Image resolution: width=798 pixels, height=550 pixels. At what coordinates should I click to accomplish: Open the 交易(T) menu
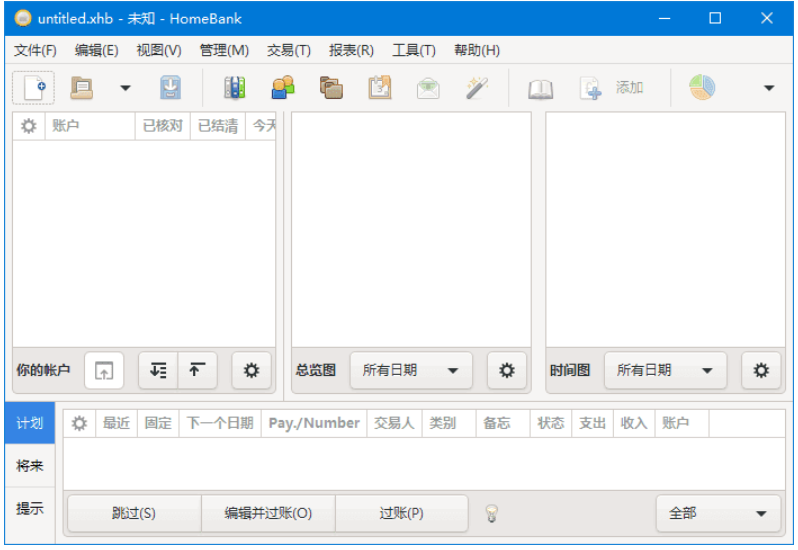pos(289,50)
